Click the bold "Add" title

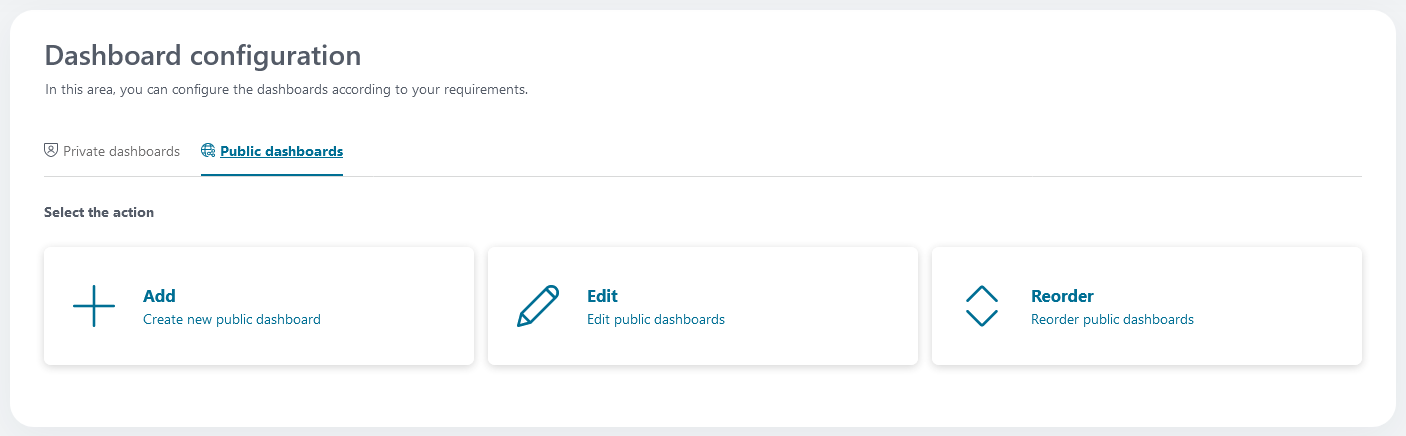(x=159, y=296)
